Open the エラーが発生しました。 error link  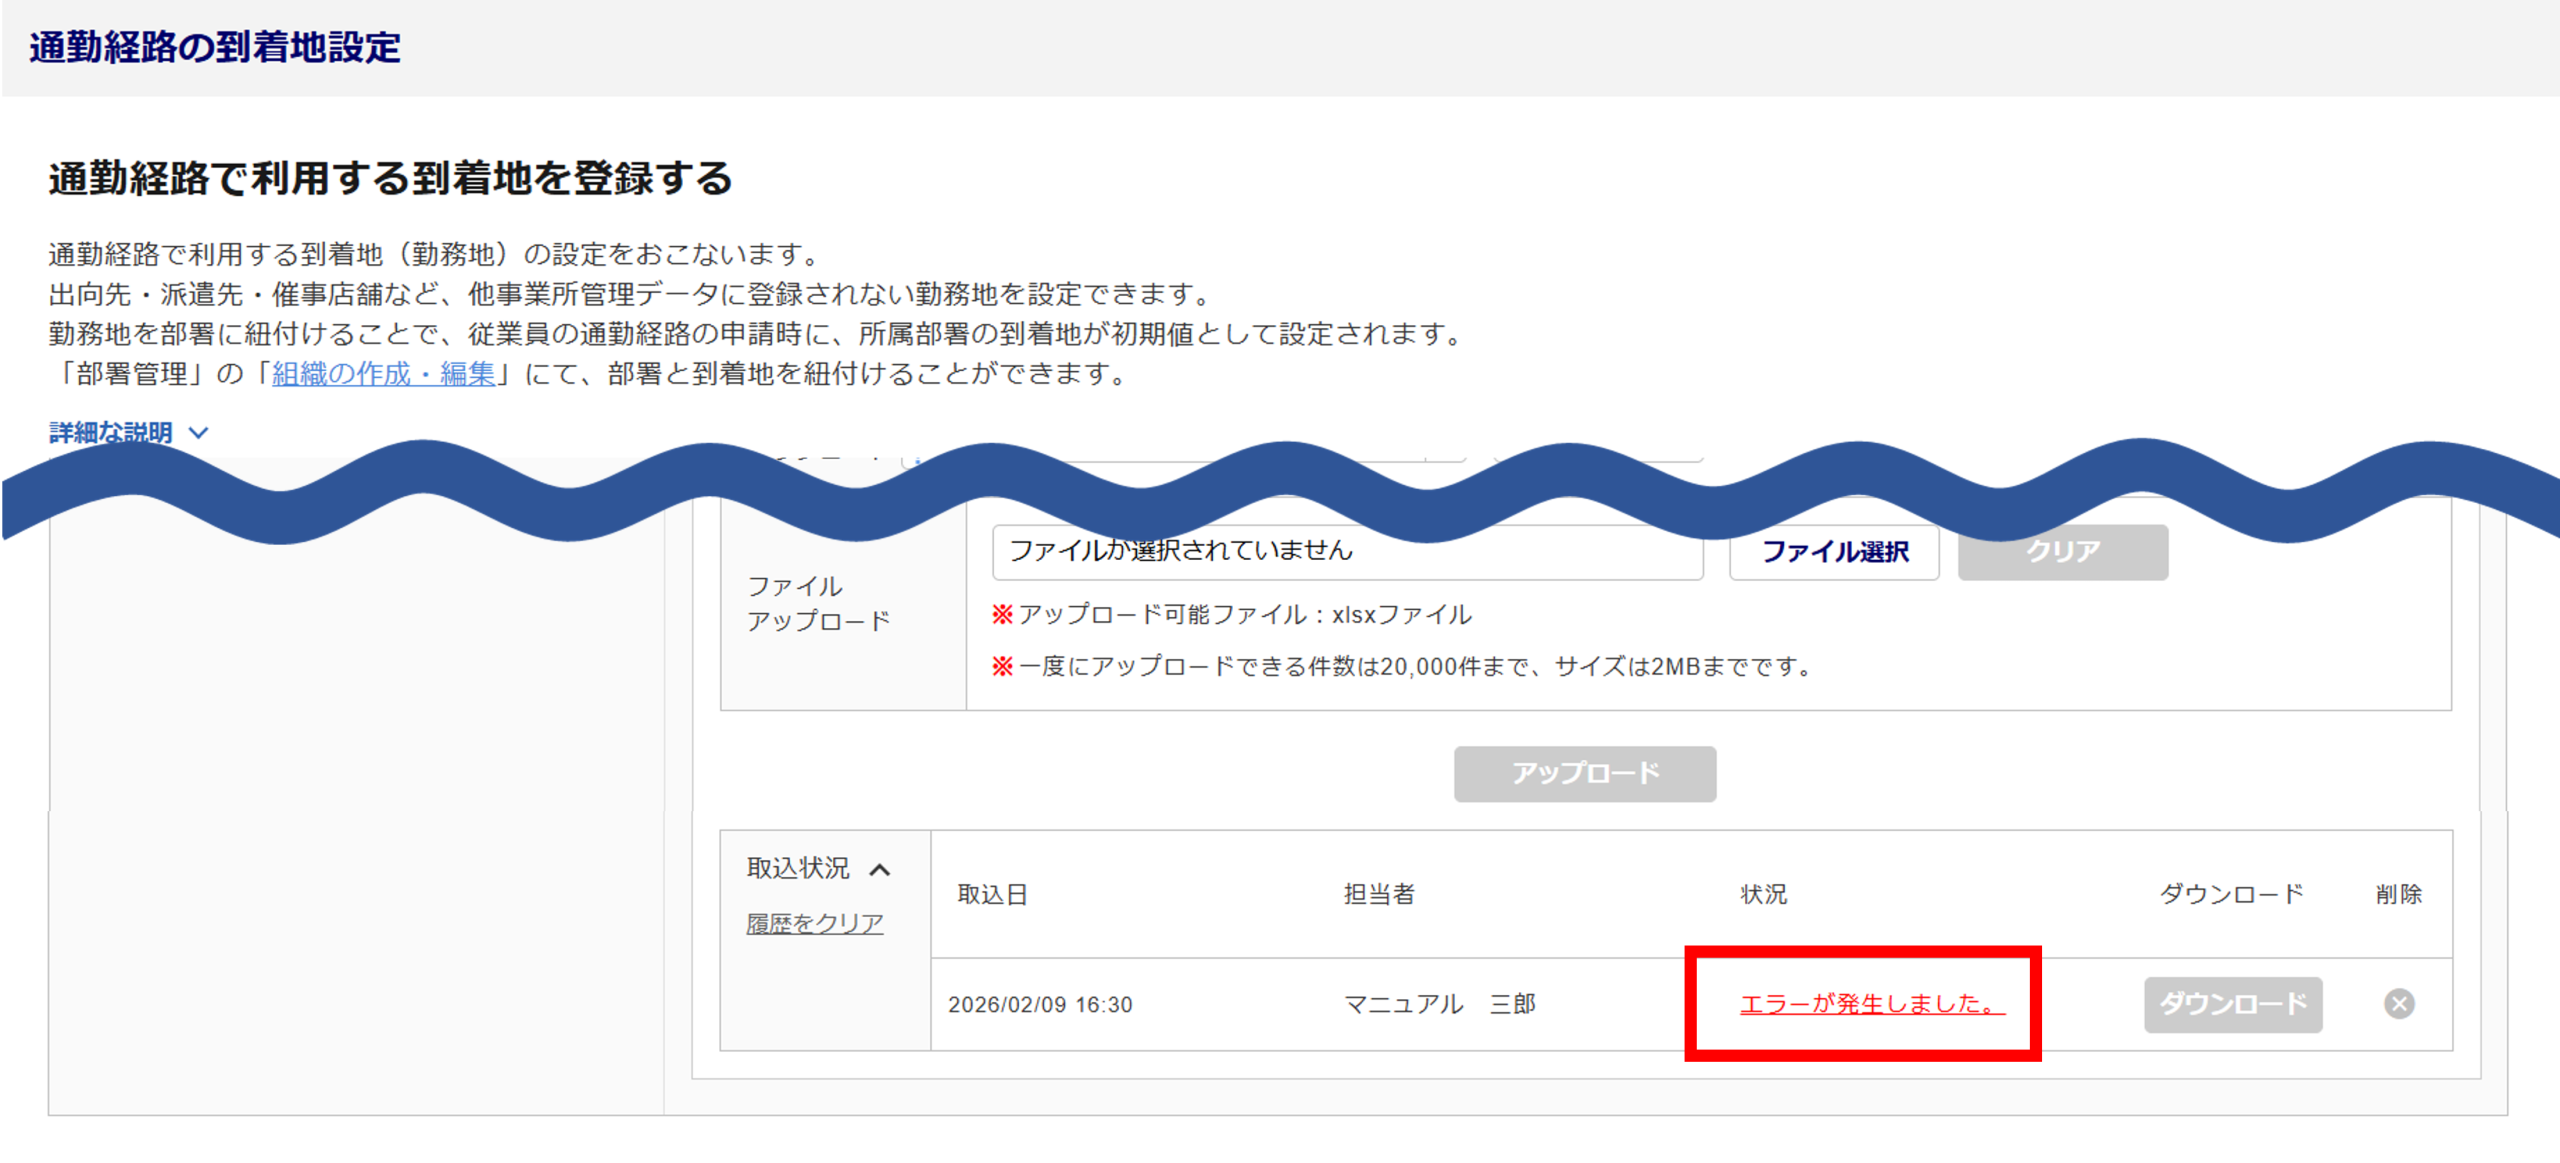1871,1003
